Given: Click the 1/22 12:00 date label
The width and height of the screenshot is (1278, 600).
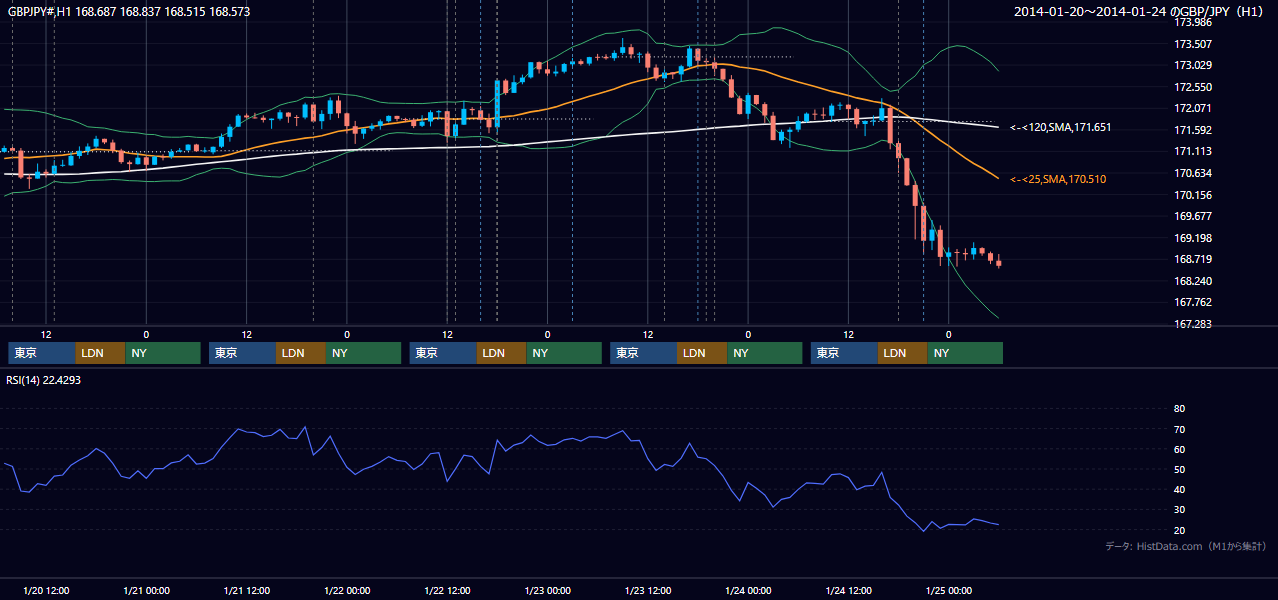Looking at the screenshot, I should click(447, 590).
